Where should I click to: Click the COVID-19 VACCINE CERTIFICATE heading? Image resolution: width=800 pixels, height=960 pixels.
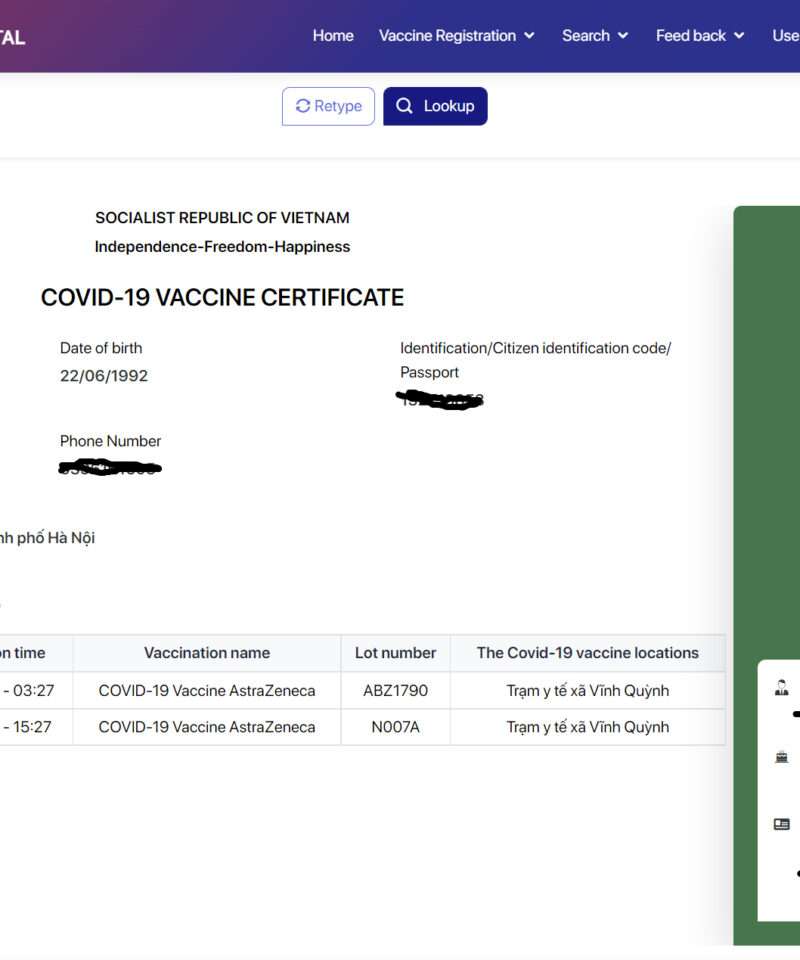coord(222,297)
